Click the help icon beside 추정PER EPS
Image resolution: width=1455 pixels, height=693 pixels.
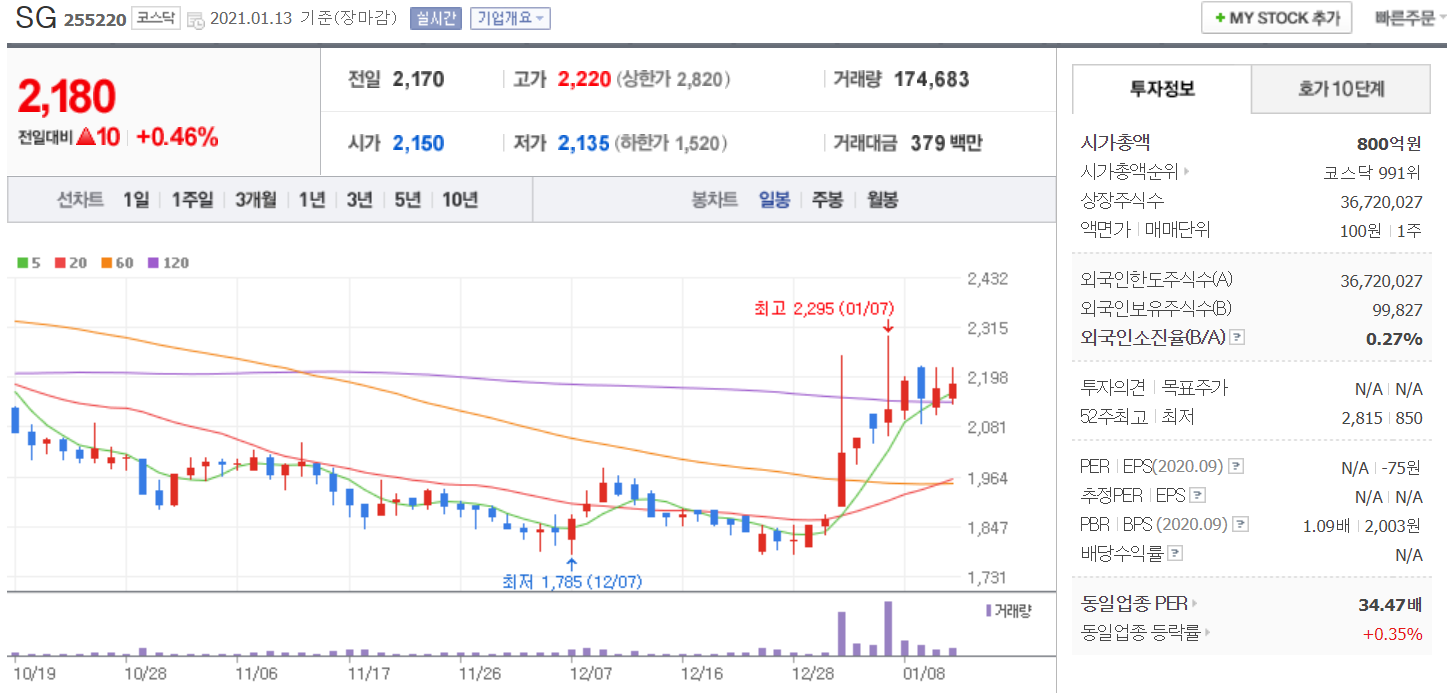coord(1198,495)
